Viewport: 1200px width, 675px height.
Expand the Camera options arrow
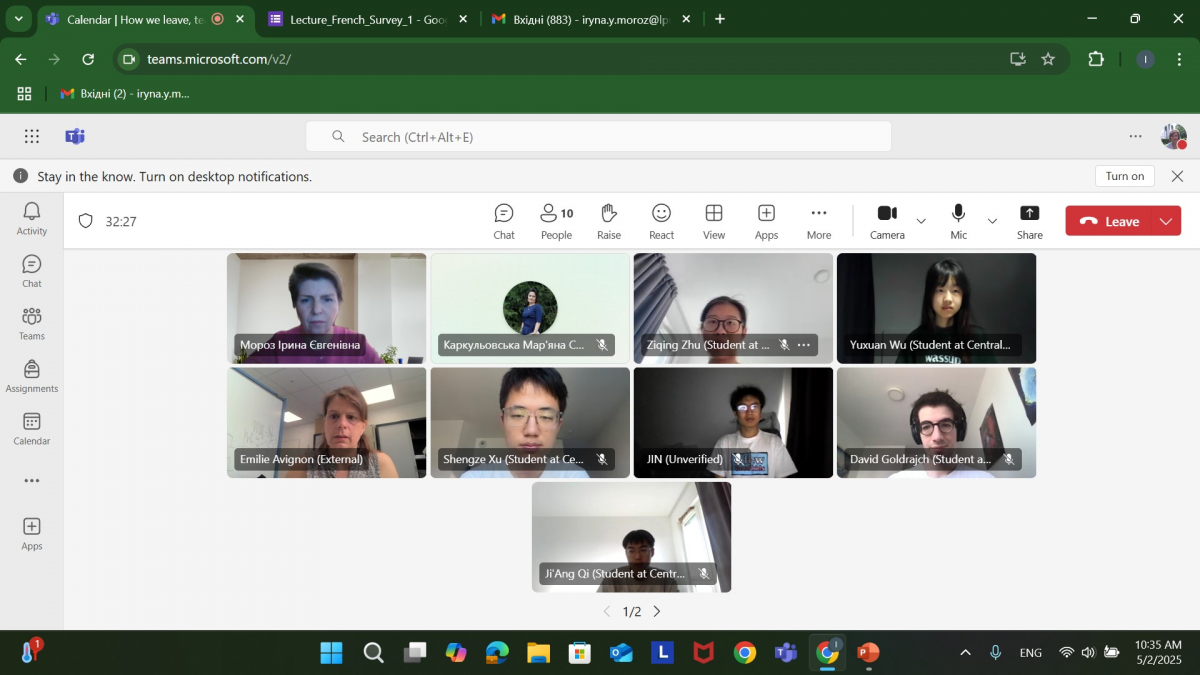pyautogui.click(x=921, y=221)
